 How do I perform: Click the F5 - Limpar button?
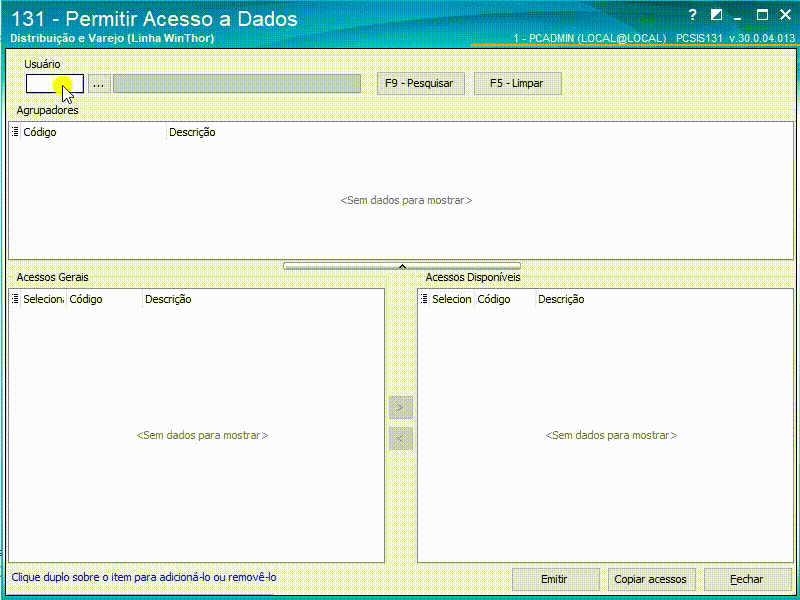click(x=517, y=84)
